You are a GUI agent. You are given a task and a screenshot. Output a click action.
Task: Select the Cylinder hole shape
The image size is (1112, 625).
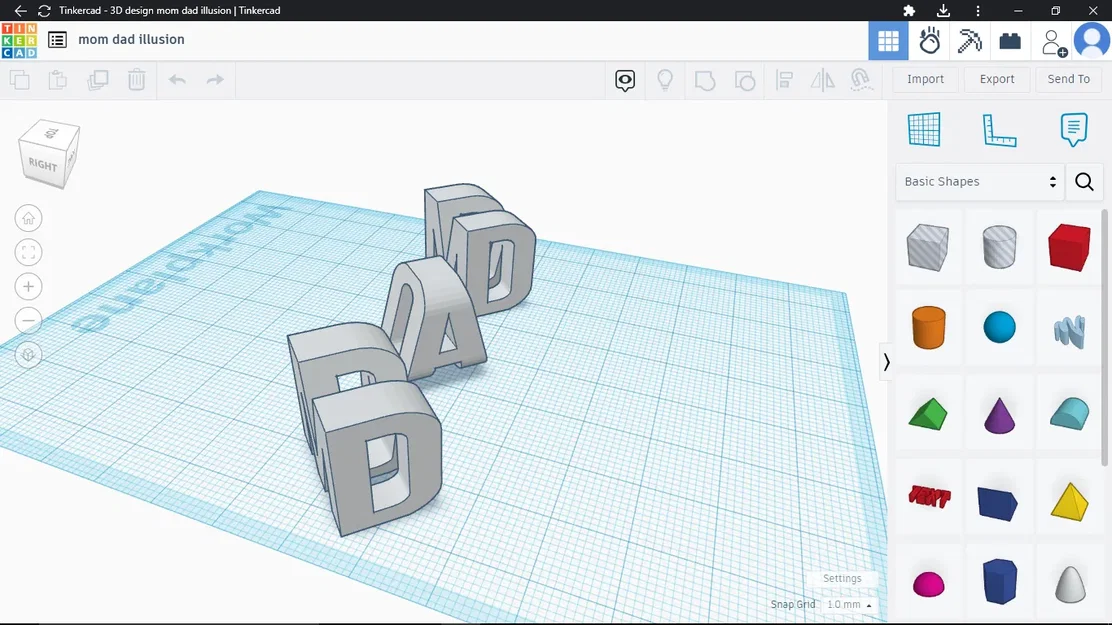pyautogui.click(x=999, y=247)
